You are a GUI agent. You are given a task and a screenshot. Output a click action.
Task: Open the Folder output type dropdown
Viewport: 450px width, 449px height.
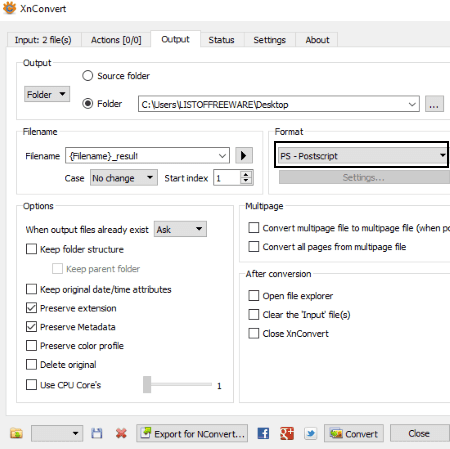tap(47, 94)
